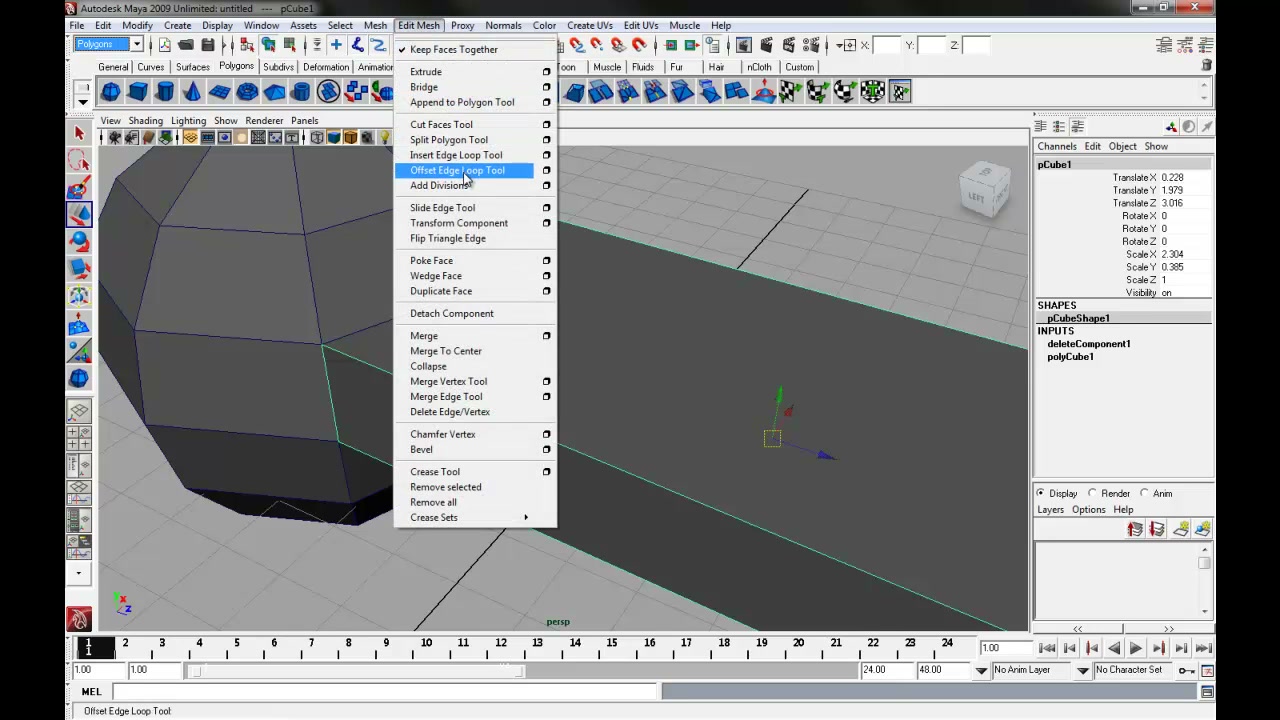This screenshot has height=720, width=1280.
Task: Open the Extrude options box
Action: (x=546, y=72)
